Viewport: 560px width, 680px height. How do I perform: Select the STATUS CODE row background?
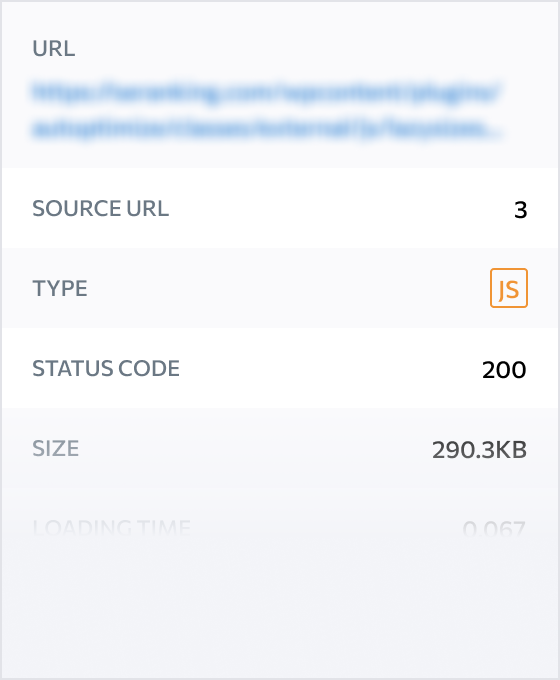[280, 368]
